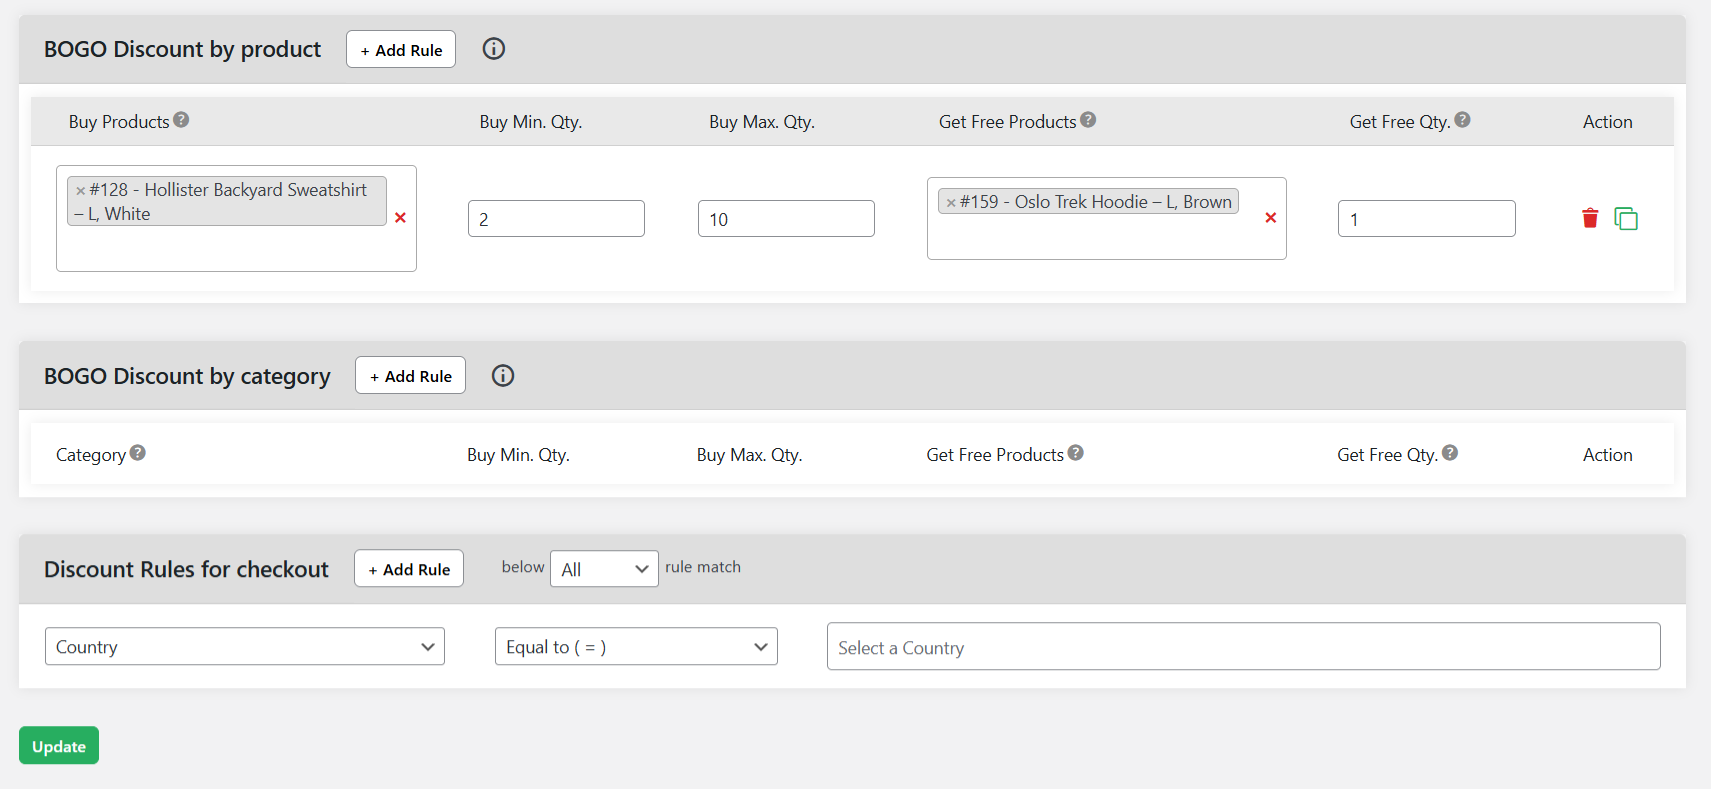Click the Action header in product table
The width and height of the screenshot is (1711, 789).
tap(1607, 121)
